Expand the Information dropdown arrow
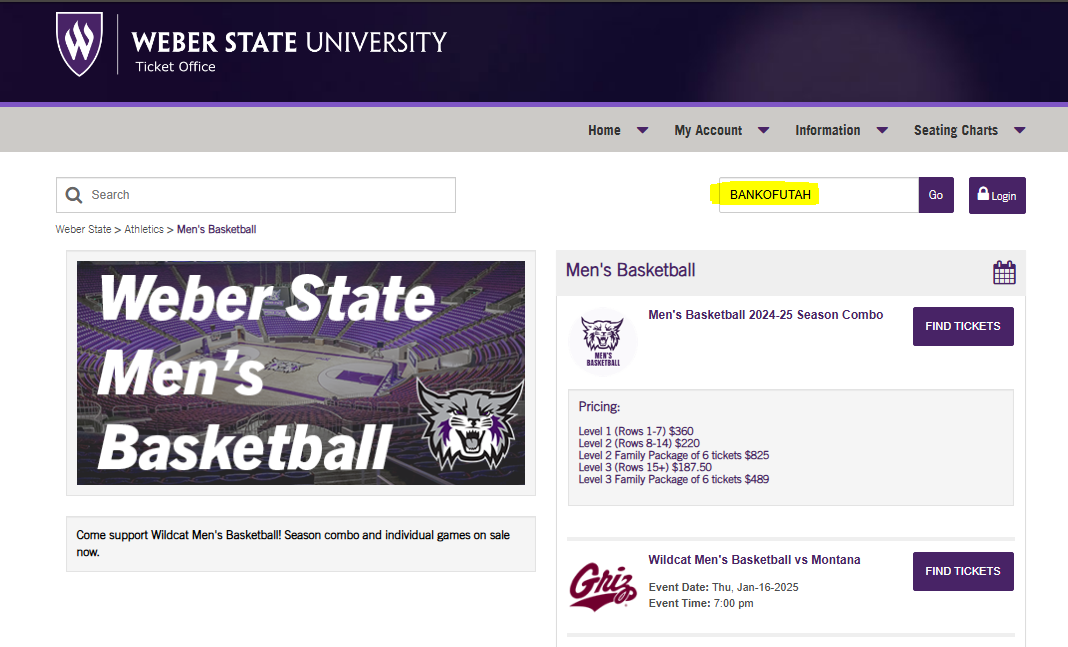1068x647 pixels. tap(882, 130)
